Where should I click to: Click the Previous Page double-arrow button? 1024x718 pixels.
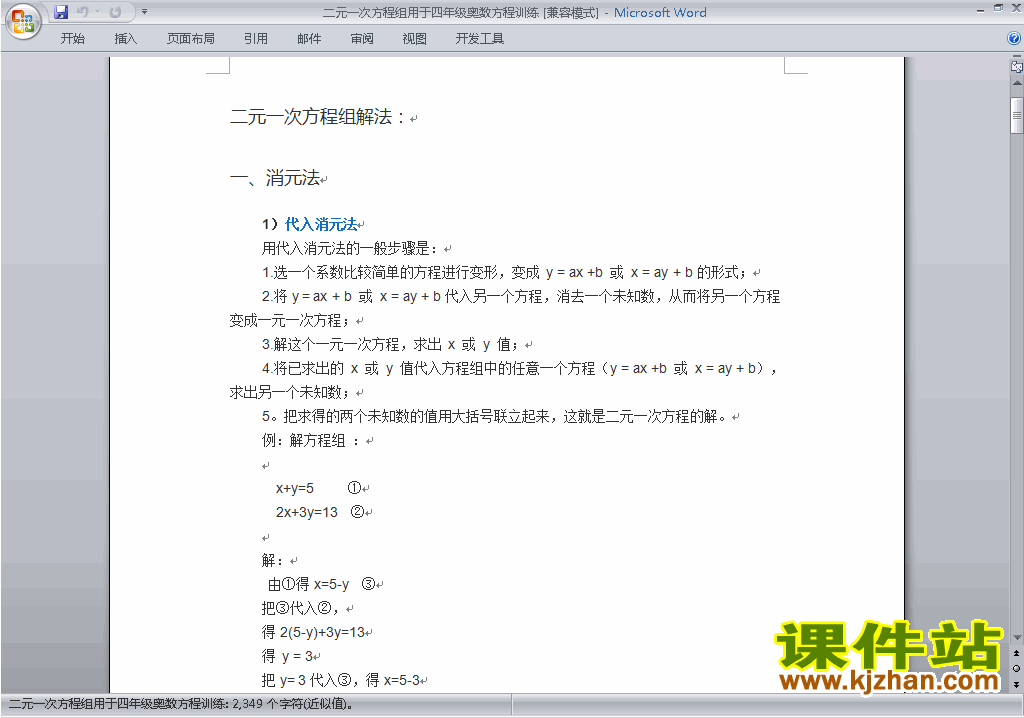1017,653
